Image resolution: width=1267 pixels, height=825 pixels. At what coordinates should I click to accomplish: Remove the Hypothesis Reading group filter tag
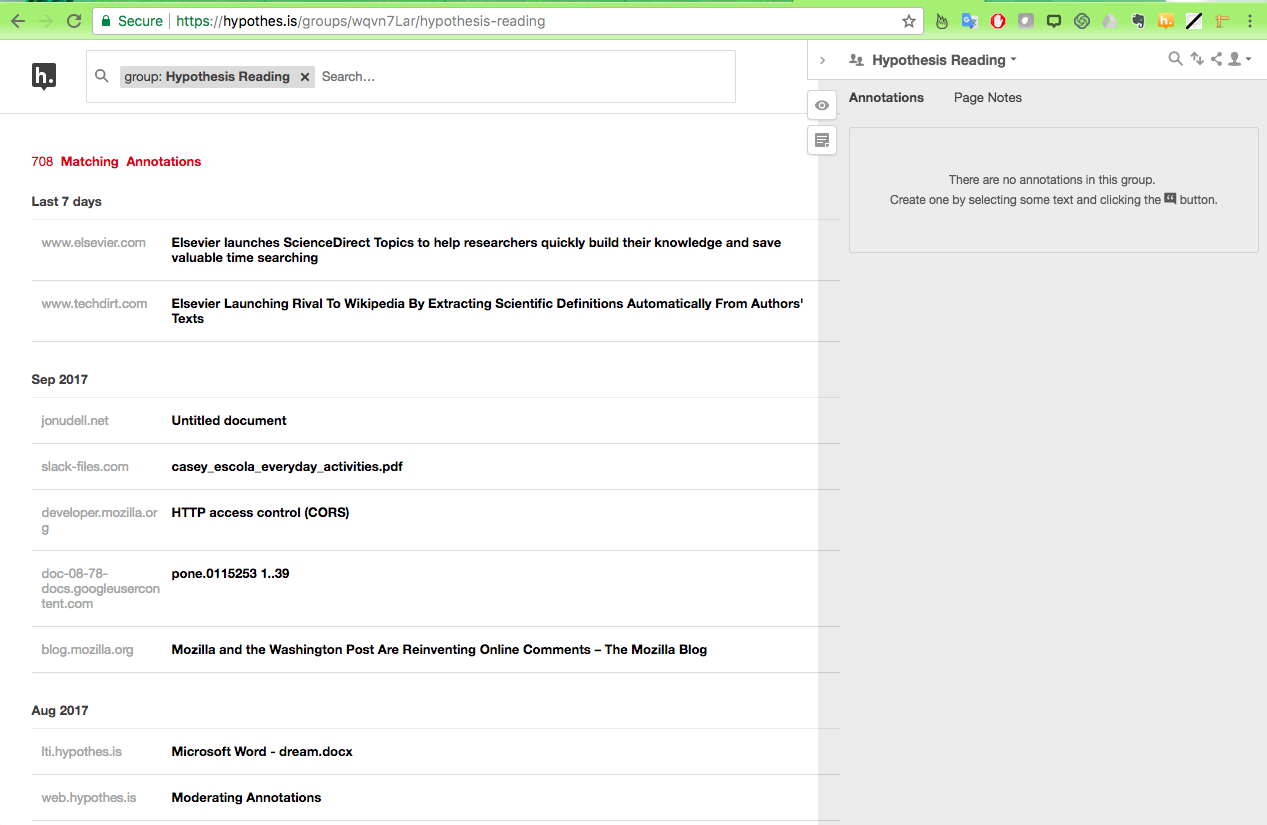tap(305, 77)
